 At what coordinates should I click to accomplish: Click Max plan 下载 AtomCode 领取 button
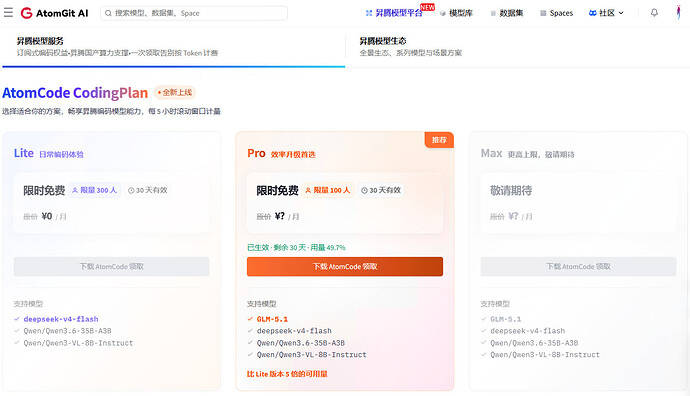[578, 267]
